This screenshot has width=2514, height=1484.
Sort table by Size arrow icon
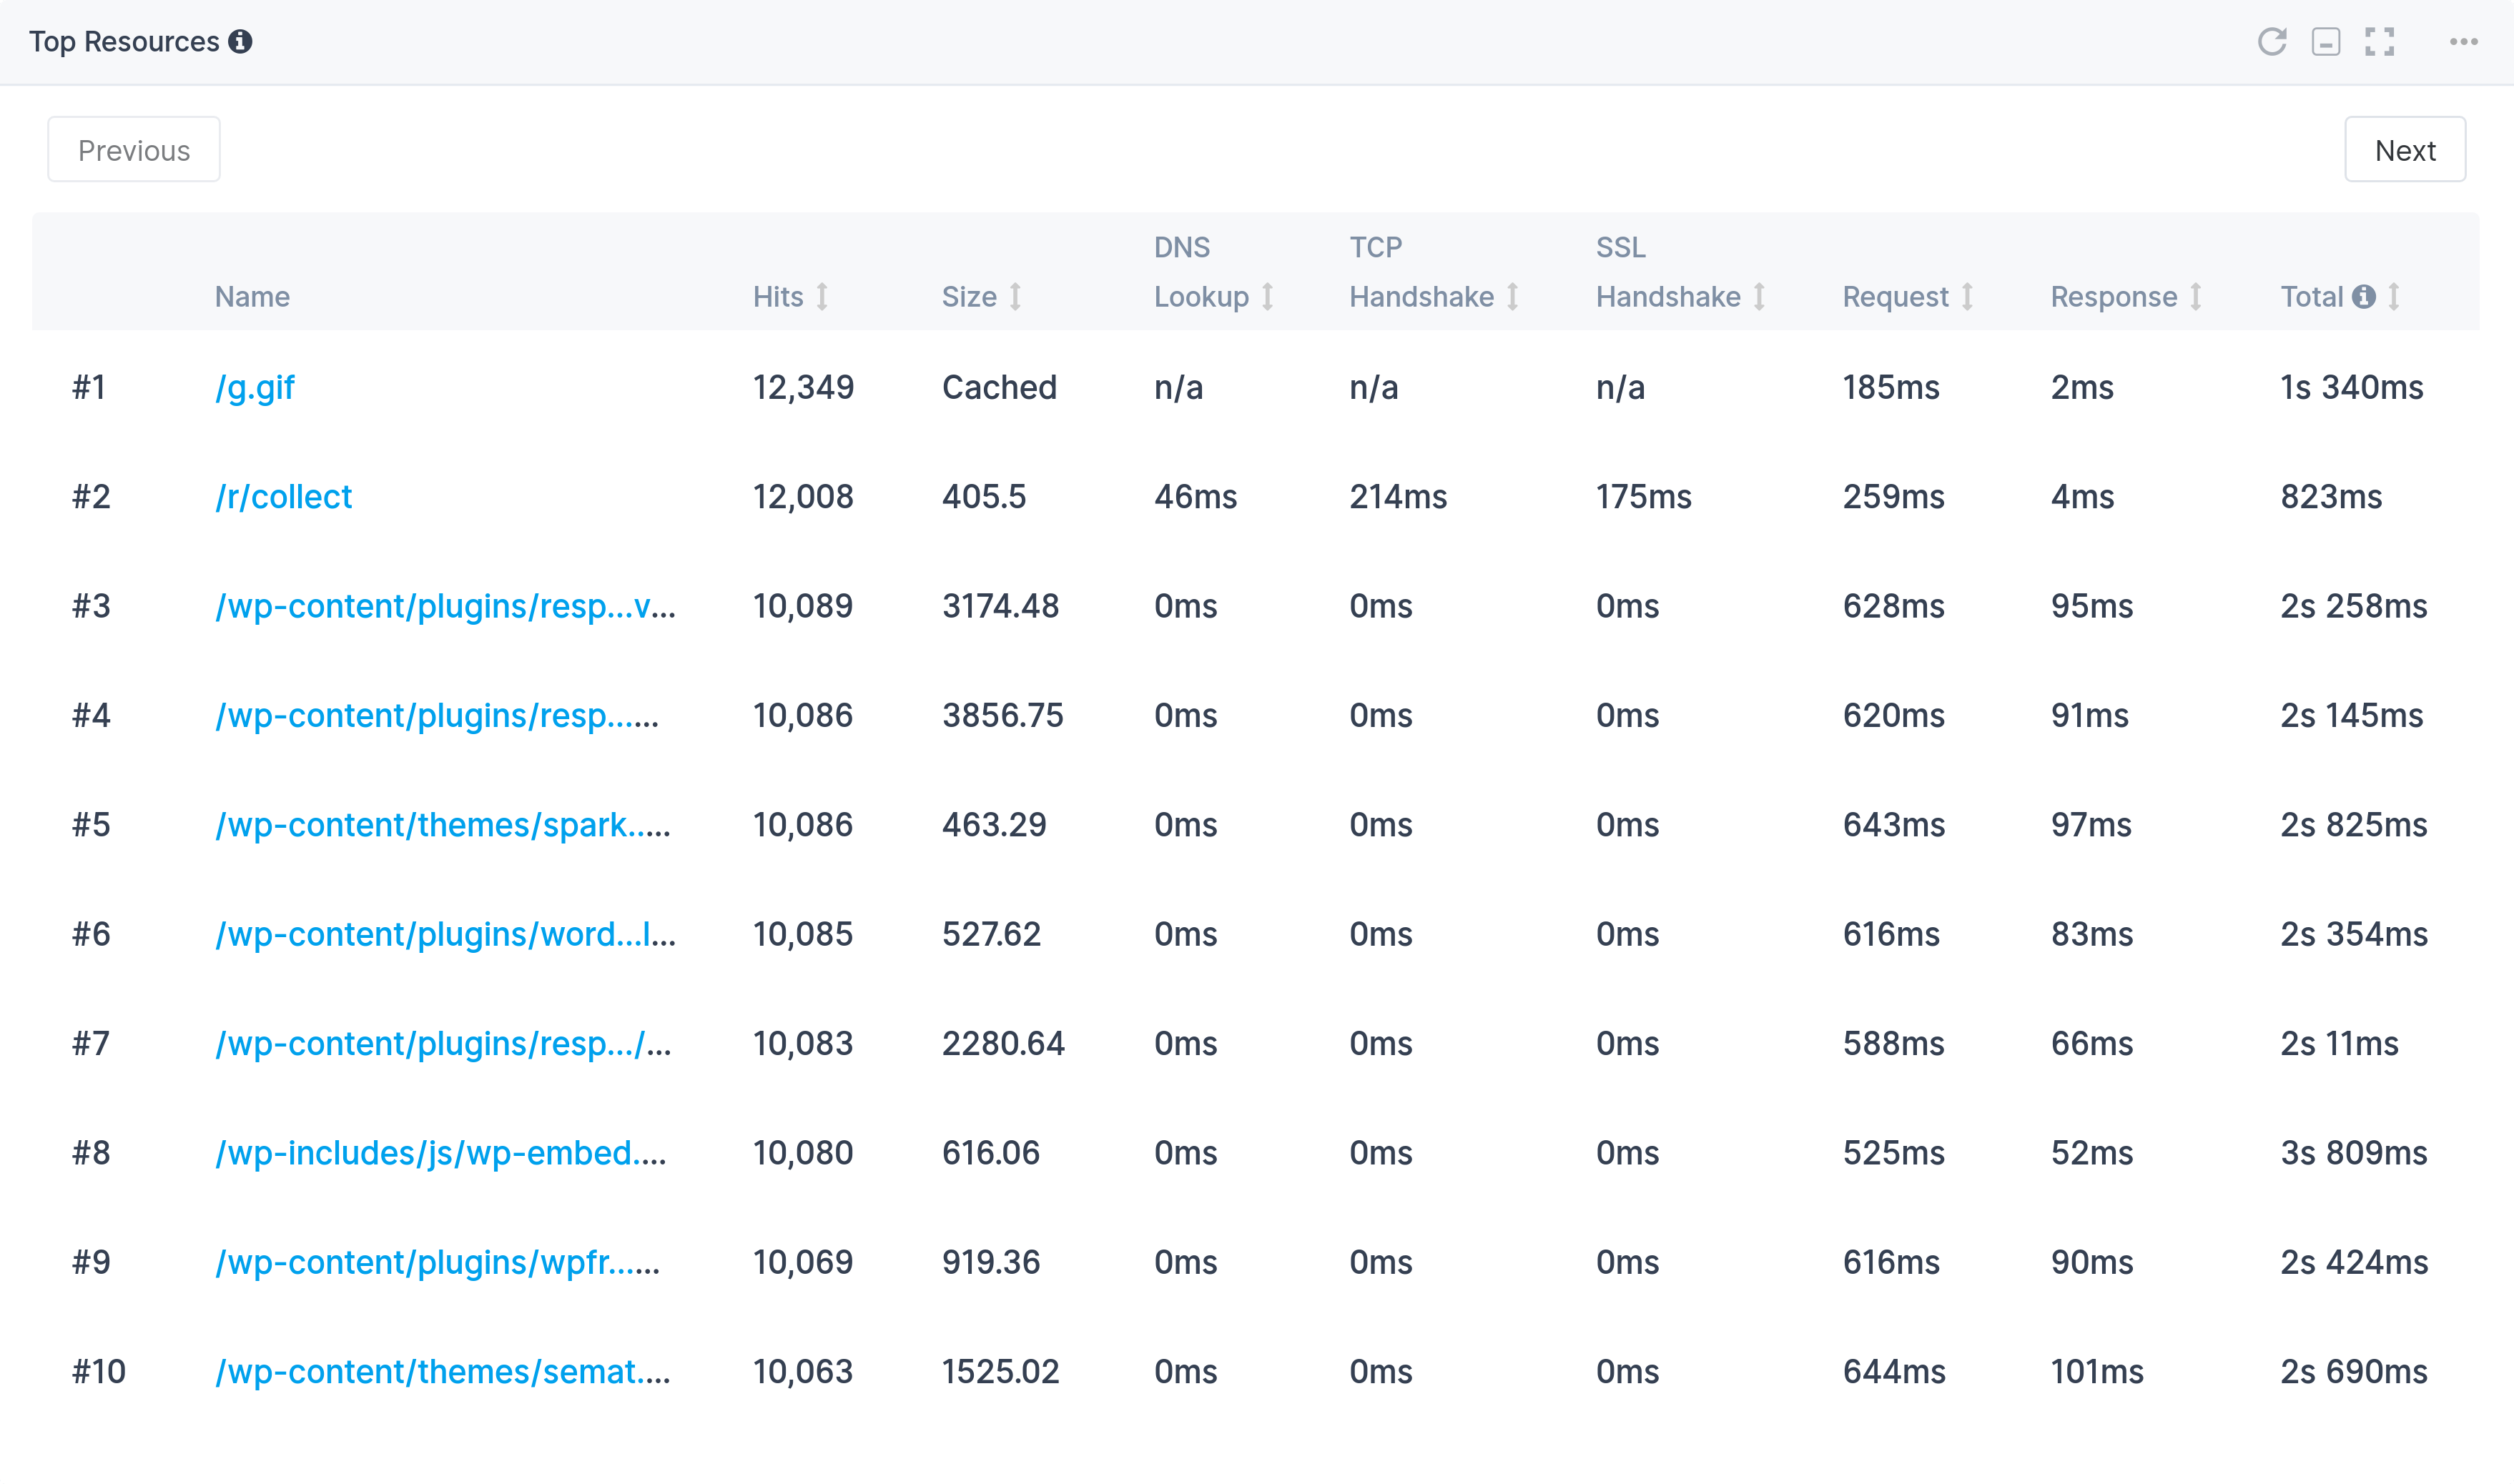pyautogui.click(x=1015, y=297)
